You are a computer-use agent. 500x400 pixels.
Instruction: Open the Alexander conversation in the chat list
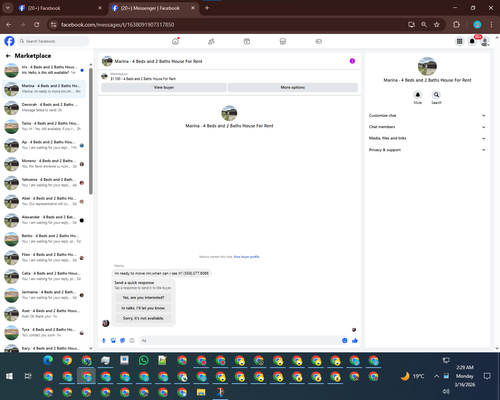coord(44,220)
